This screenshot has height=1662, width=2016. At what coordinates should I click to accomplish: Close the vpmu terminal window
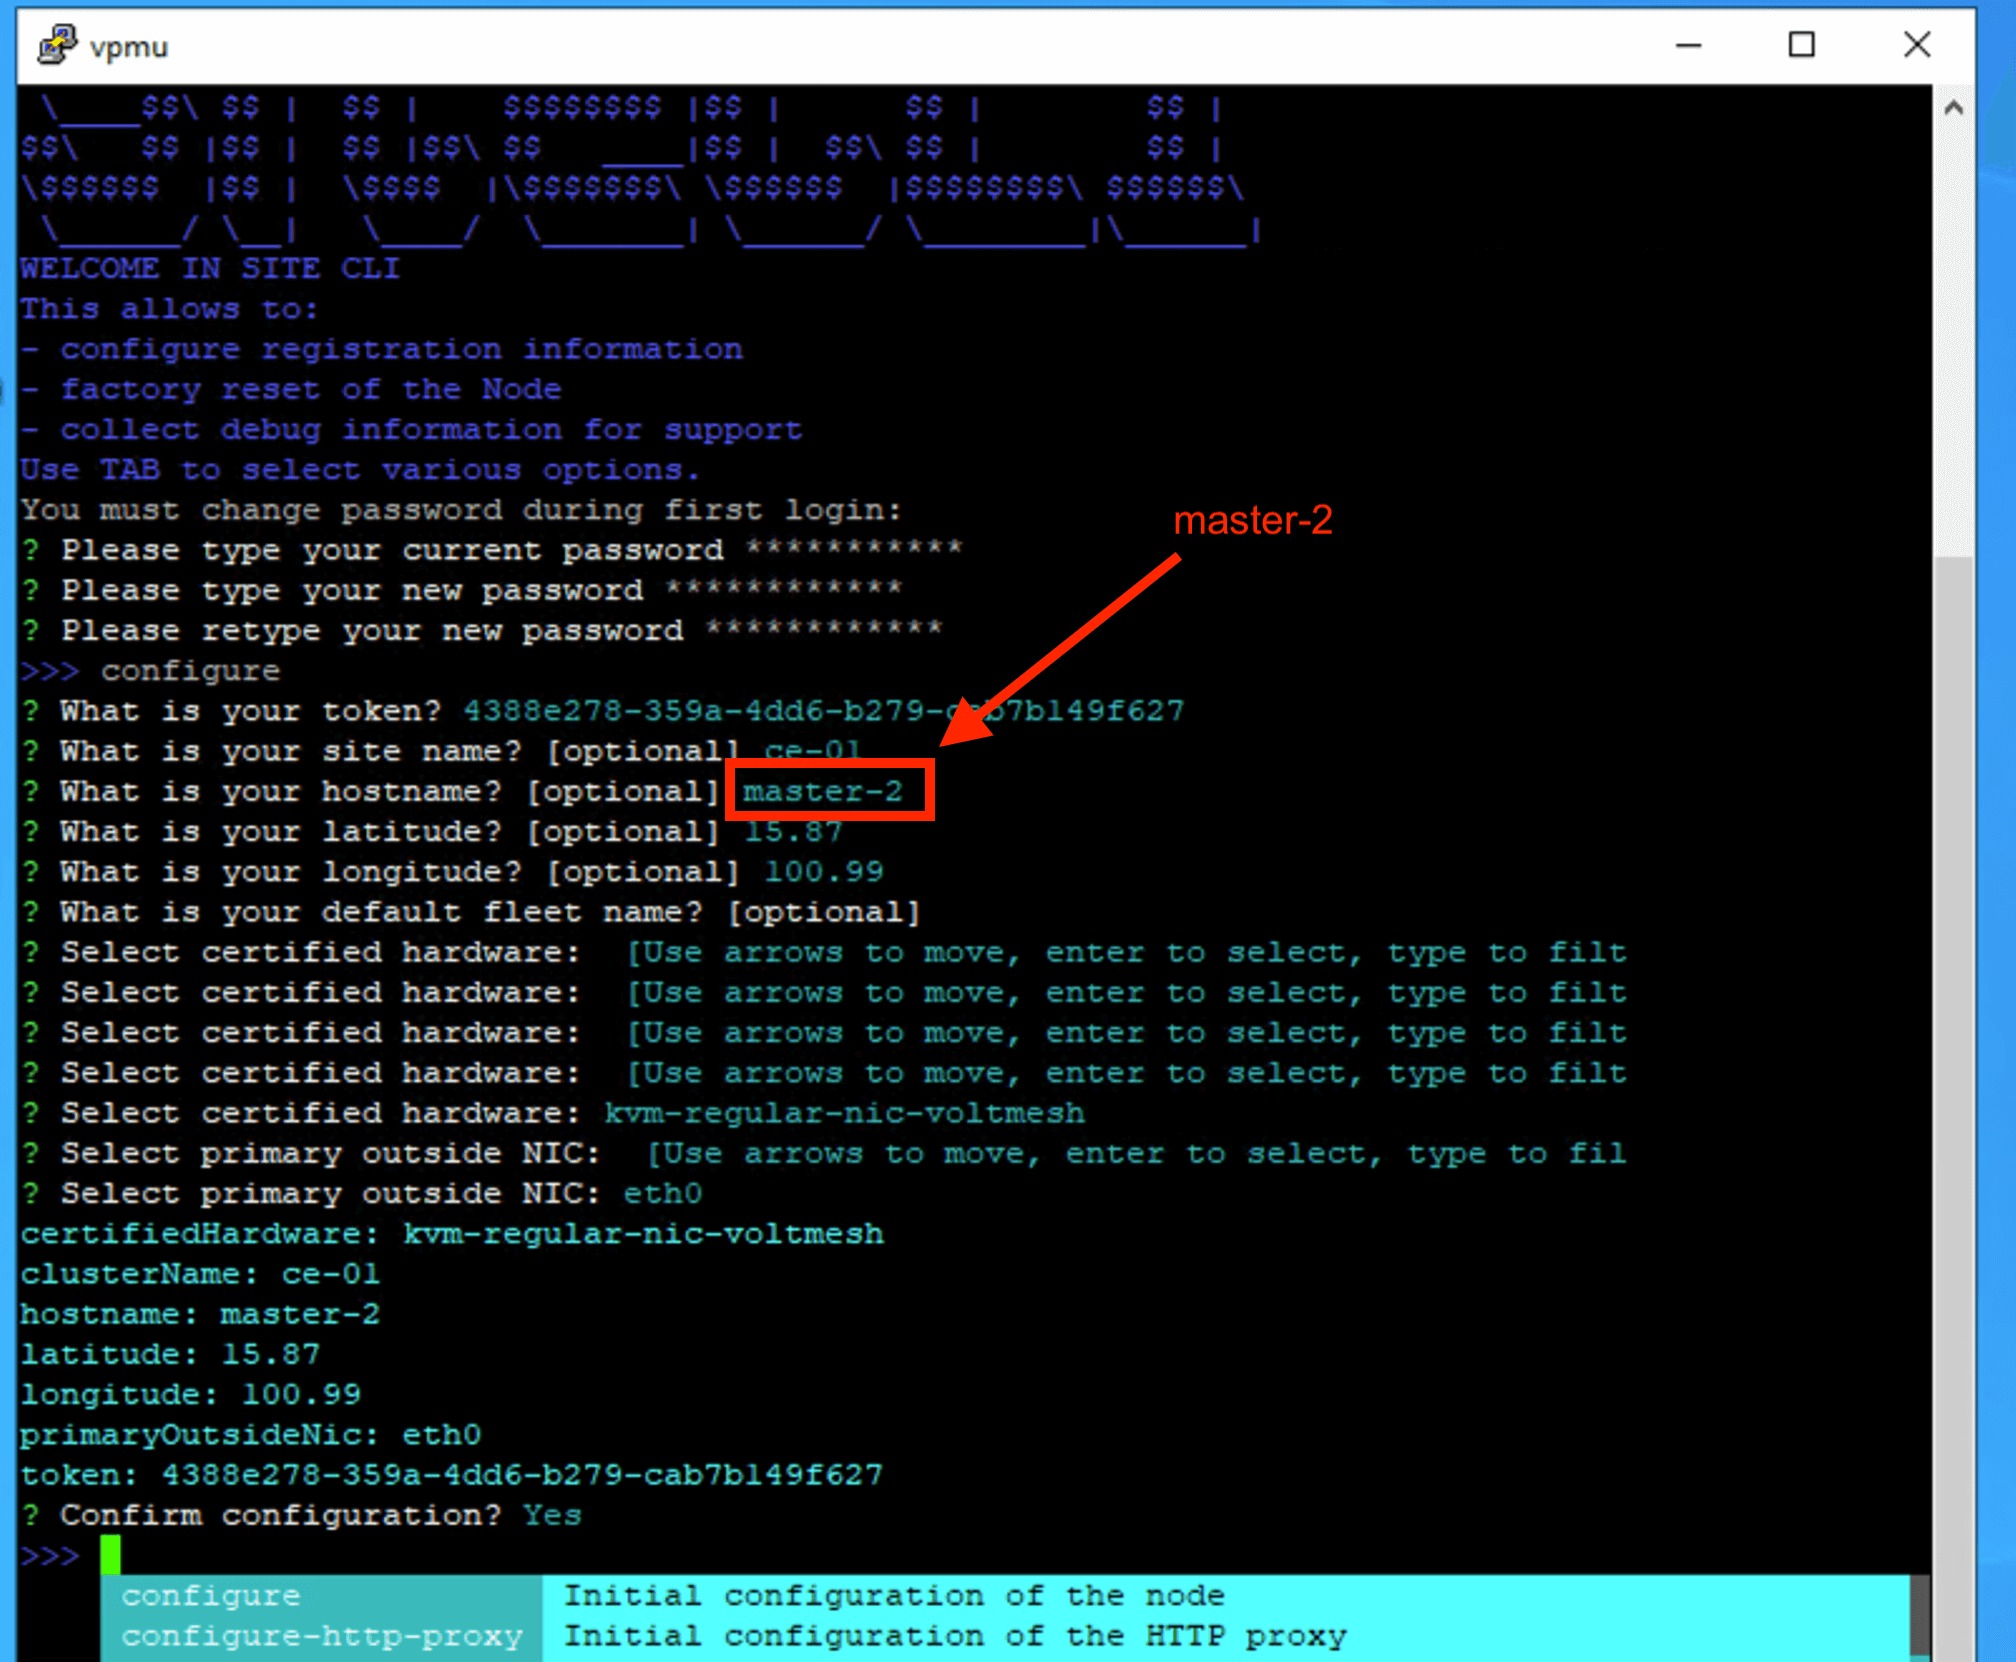1916,45
